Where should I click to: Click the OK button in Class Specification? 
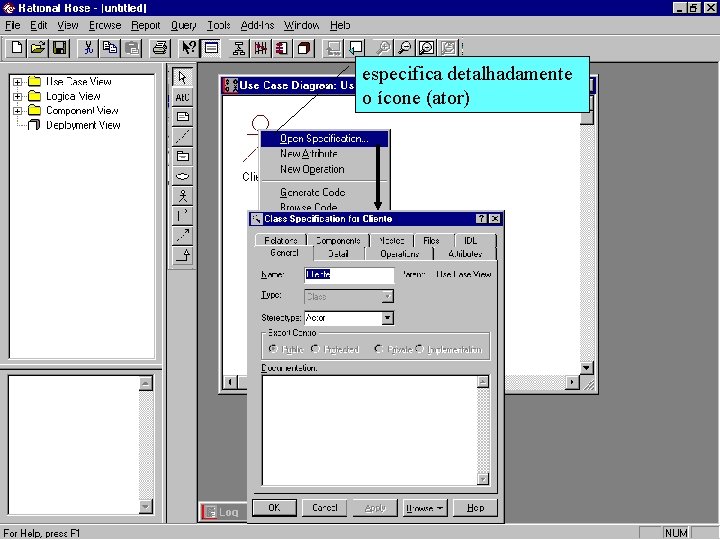coord(274,508)
